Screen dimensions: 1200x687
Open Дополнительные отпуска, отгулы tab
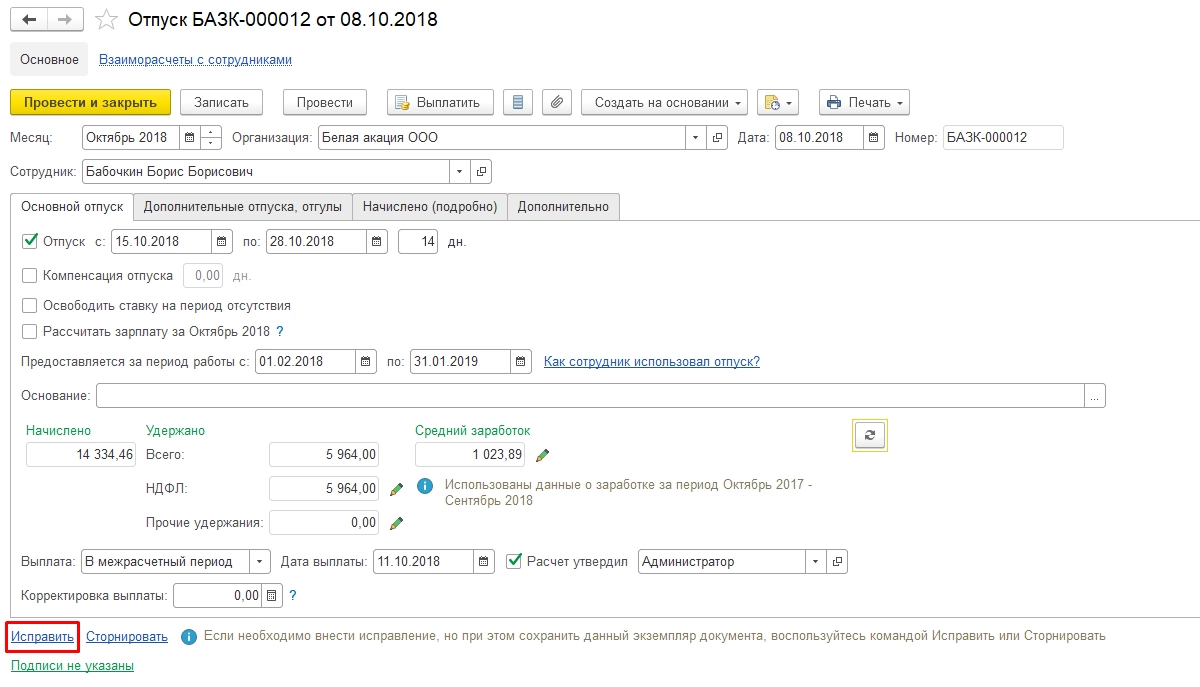[243, 207]
